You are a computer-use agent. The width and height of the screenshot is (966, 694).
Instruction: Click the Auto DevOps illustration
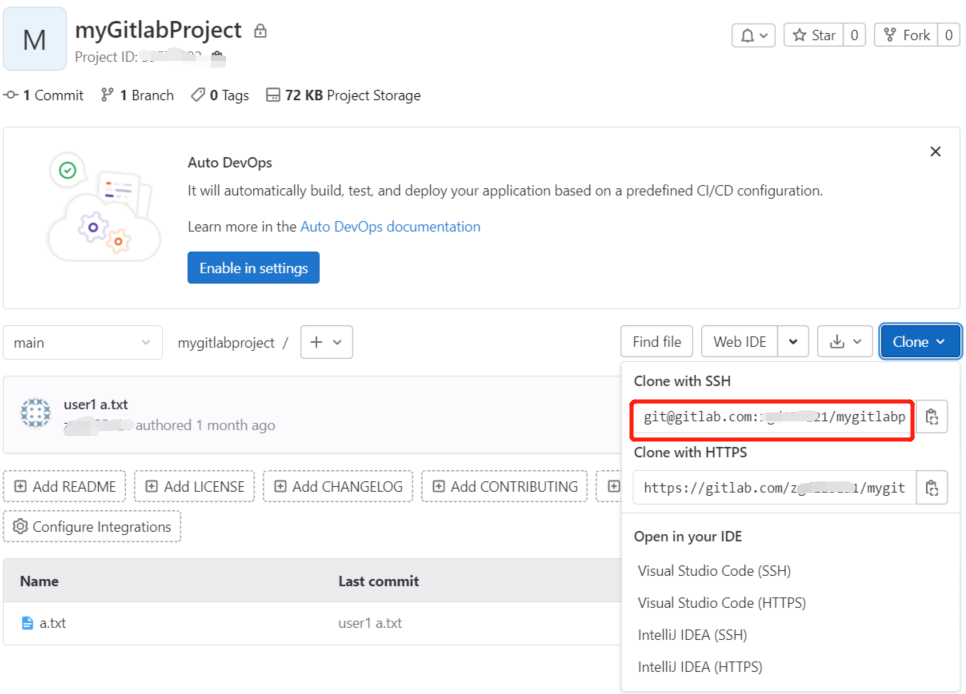(102, 207)
